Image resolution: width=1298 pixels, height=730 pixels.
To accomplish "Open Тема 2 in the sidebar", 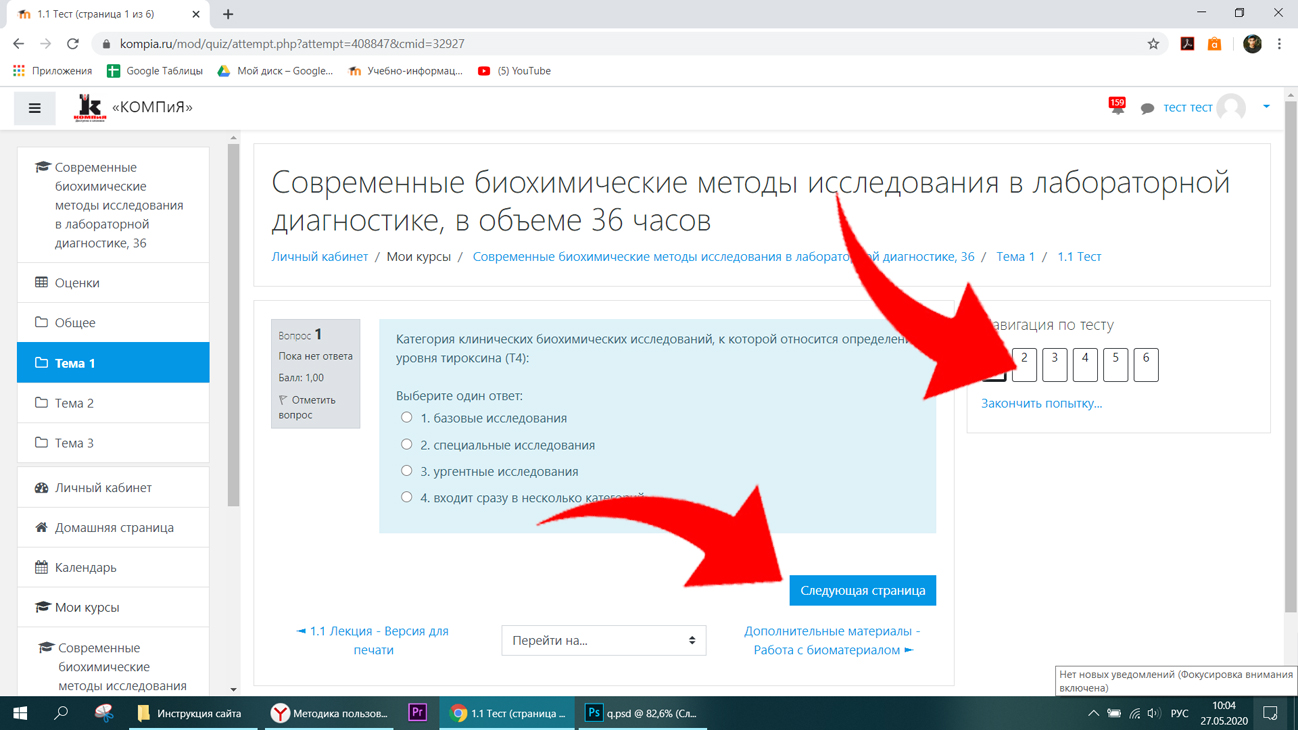I will point(113,403).
